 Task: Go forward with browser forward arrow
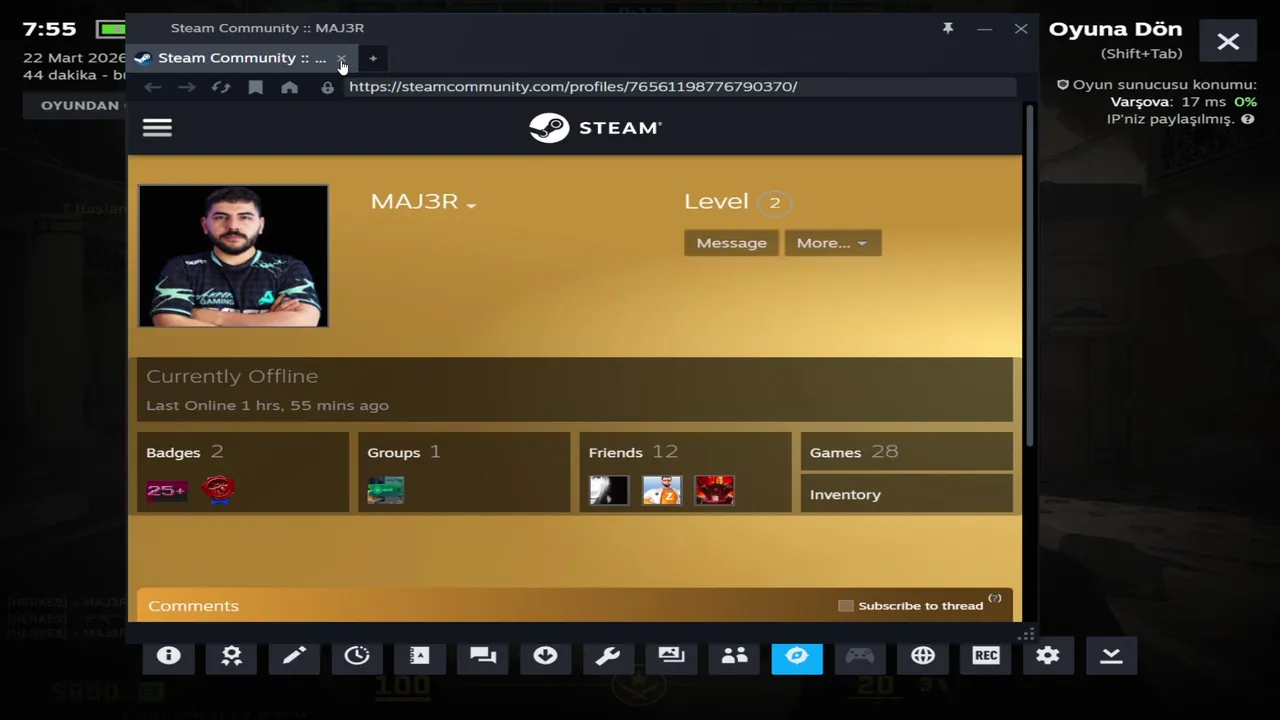point(187,87)
